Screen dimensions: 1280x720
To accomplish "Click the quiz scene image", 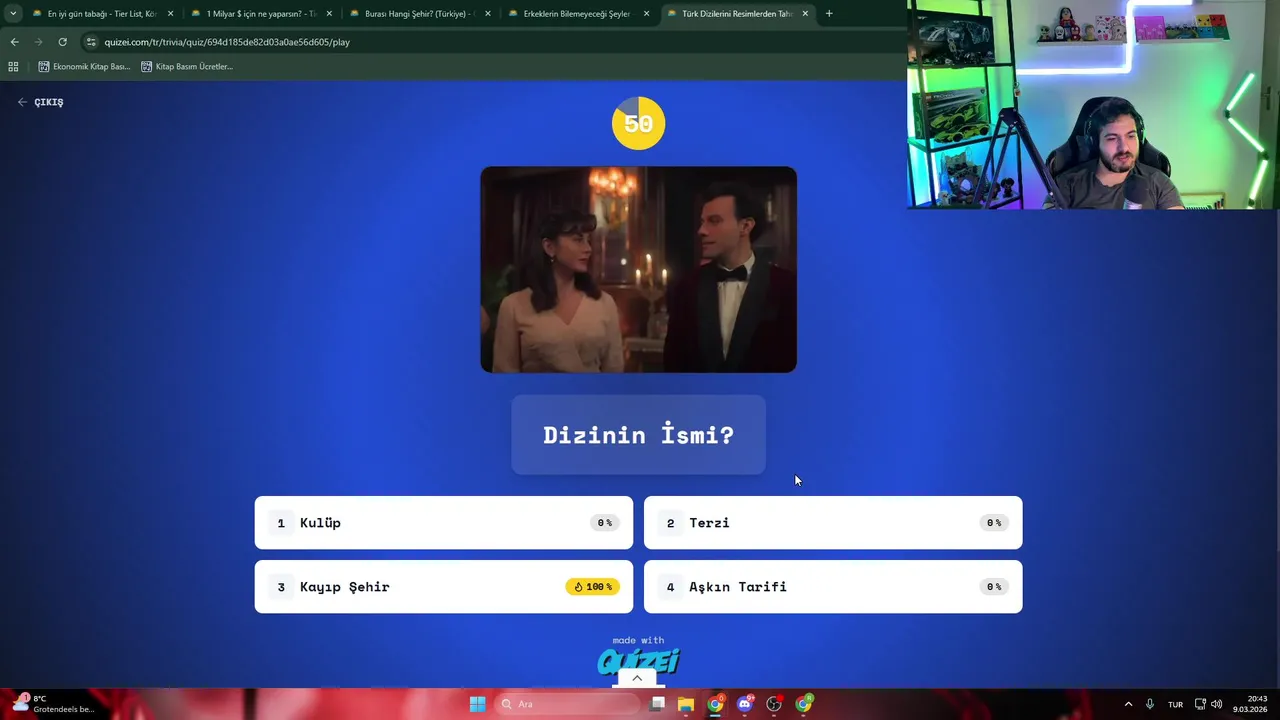I will [x=638, y=270].
